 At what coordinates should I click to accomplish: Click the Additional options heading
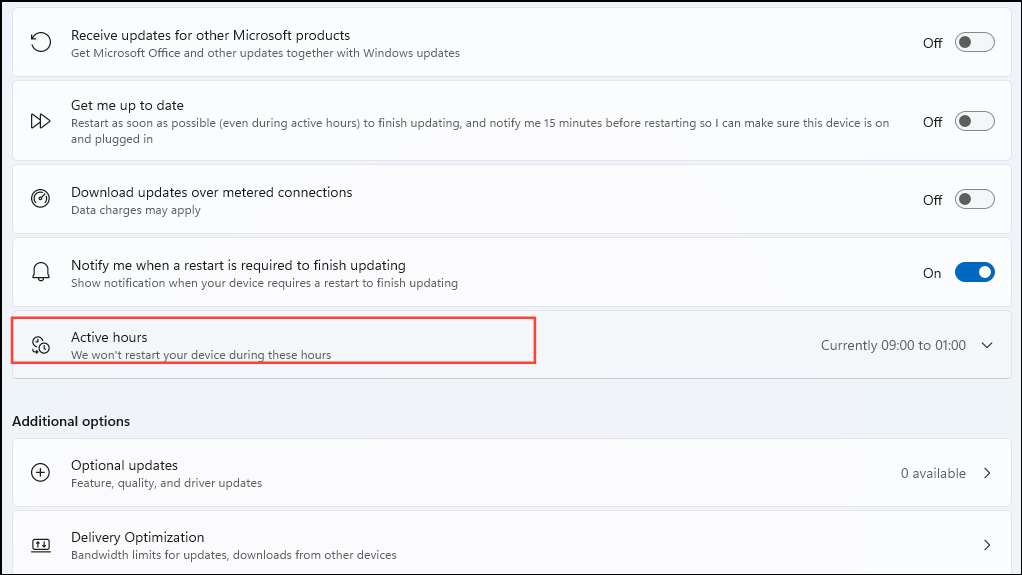click(71, 421)
